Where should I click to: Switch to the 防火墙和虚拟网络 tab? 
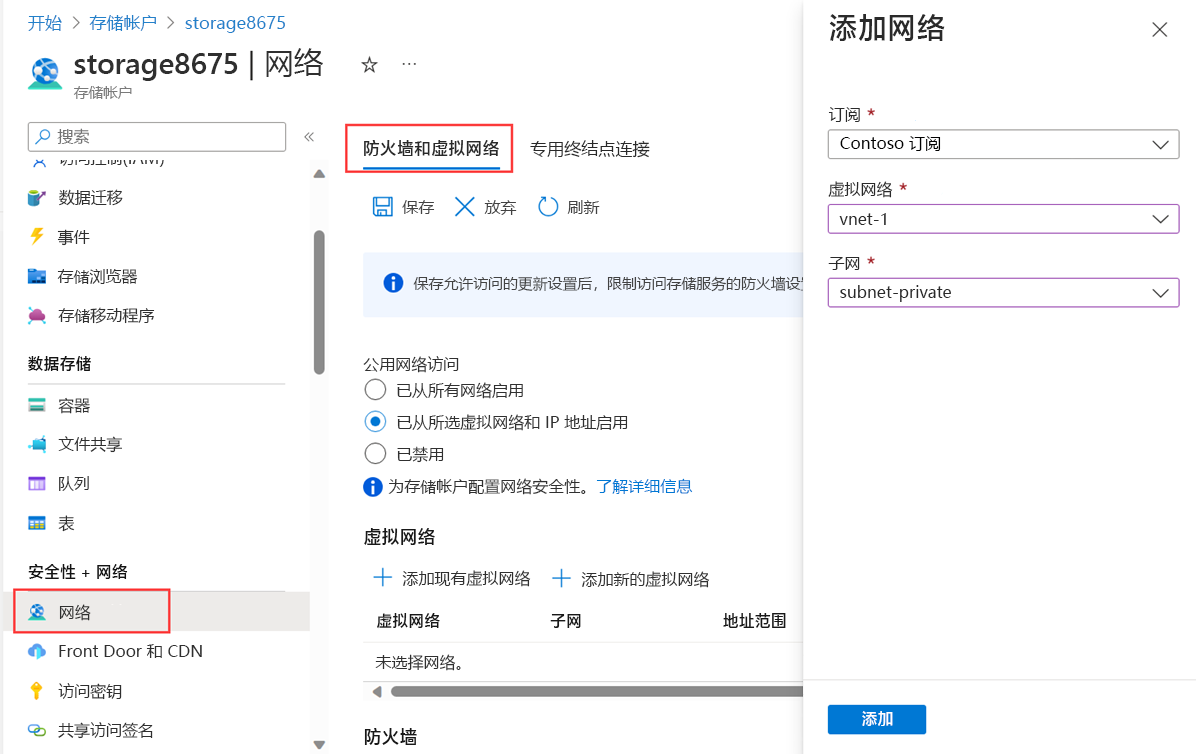click(x=429, y=147)
